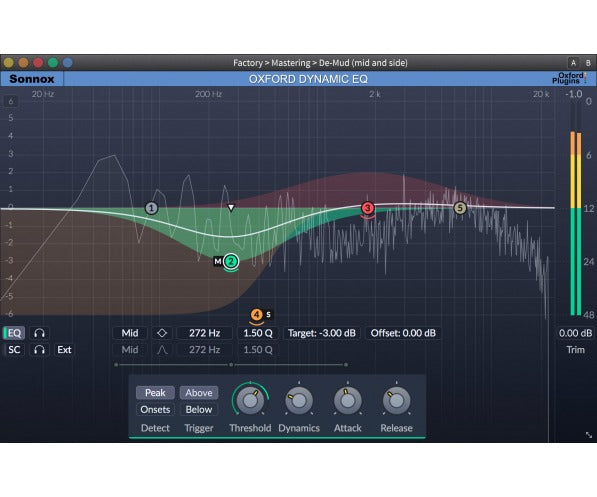The width and height of the screenshot is (597, 497).
Task: Click the Release knob
Action: (x=396, y=400)
